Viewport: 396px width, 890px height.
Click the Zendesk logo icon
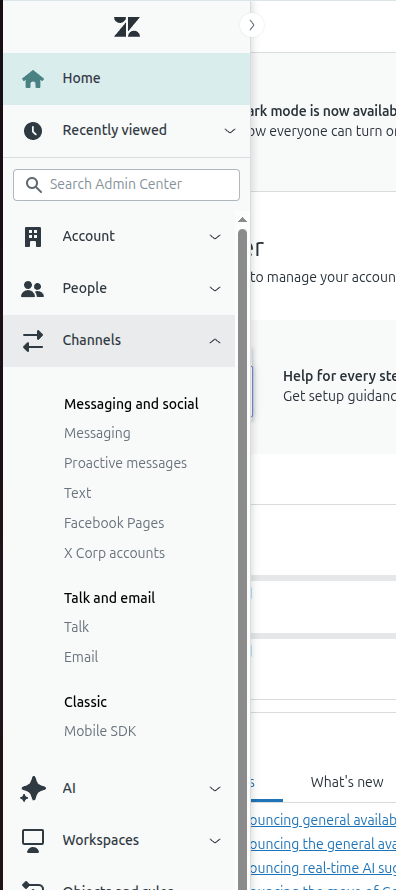pyautogui.click(x=127, y=27)
